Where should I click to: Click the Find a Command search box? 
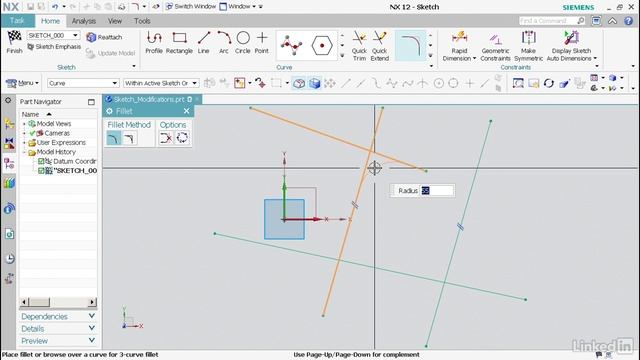pyautogui.click(x=552, y=20)
